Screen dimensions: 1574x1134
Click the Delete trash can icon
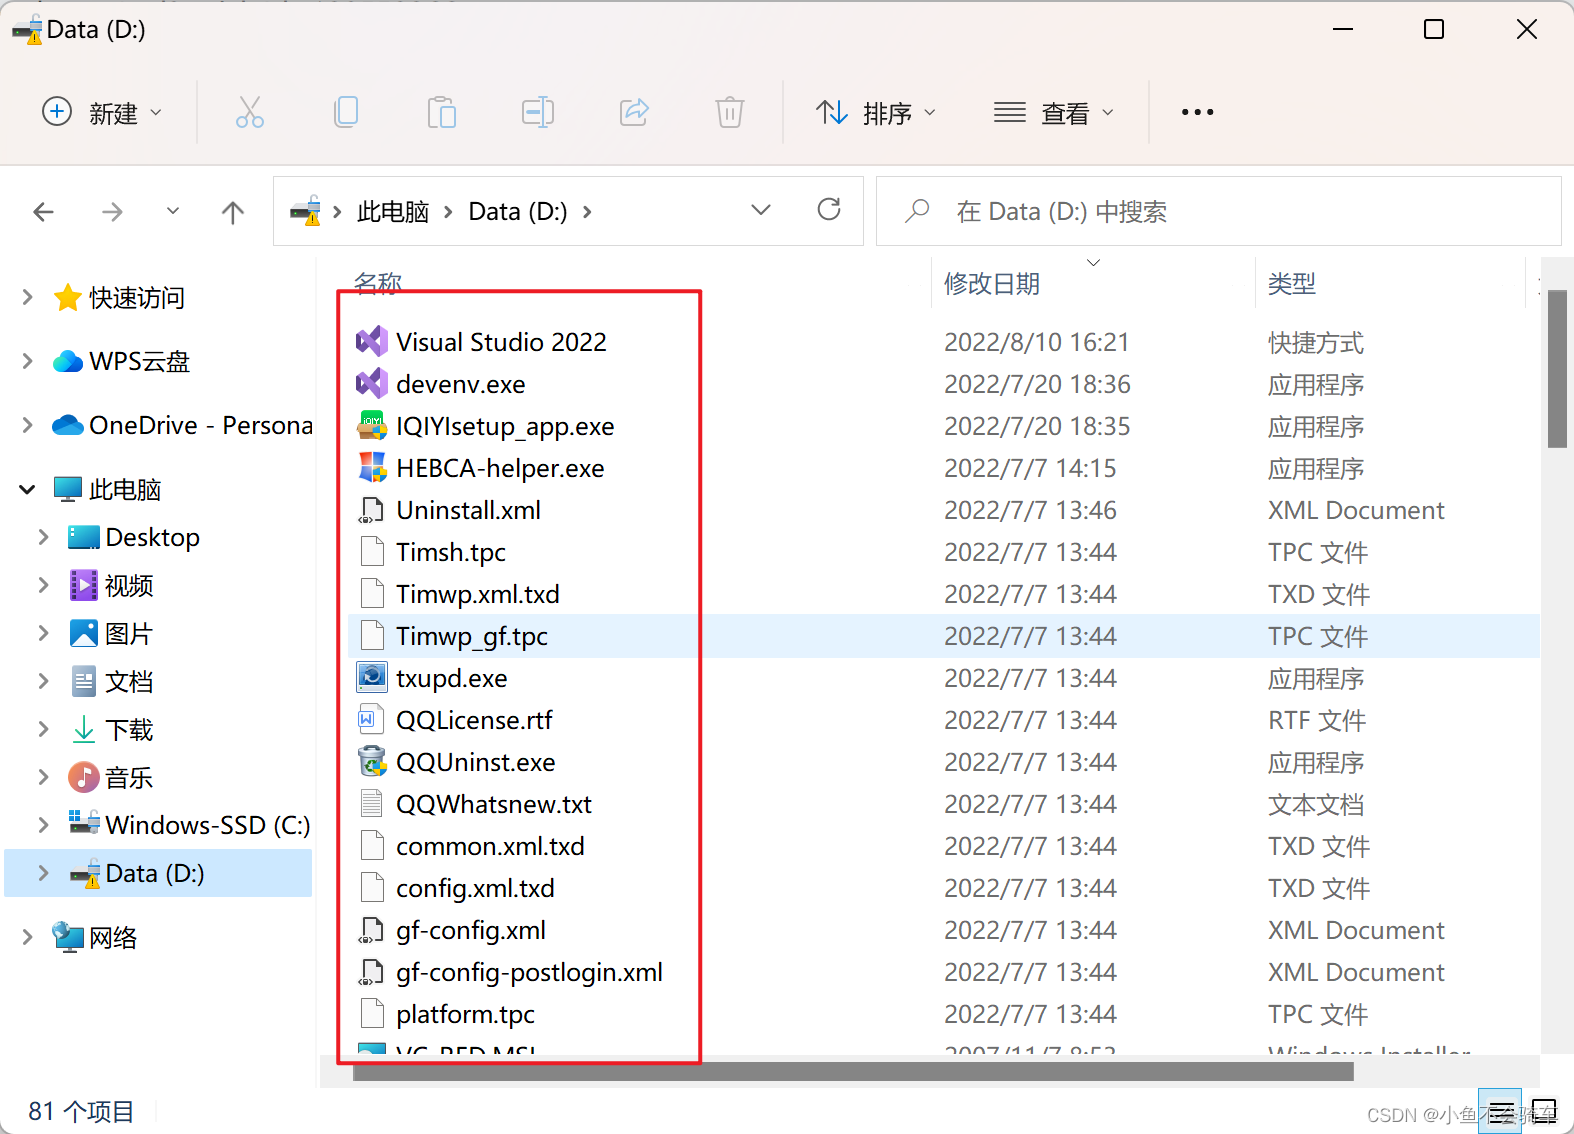(x=730, y=112)
